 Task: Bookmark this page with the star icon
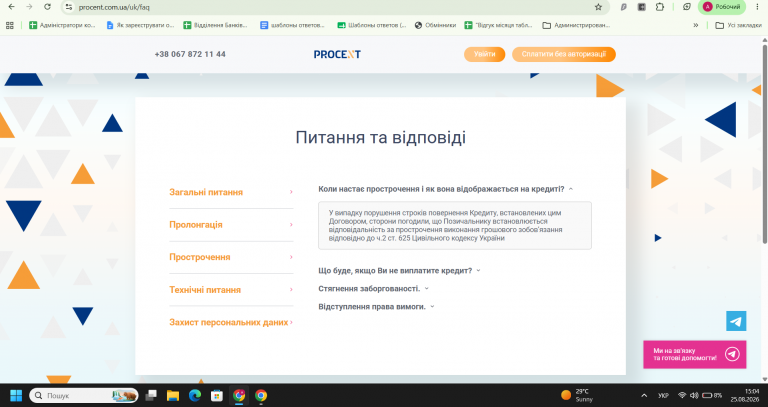click(598, 7)
